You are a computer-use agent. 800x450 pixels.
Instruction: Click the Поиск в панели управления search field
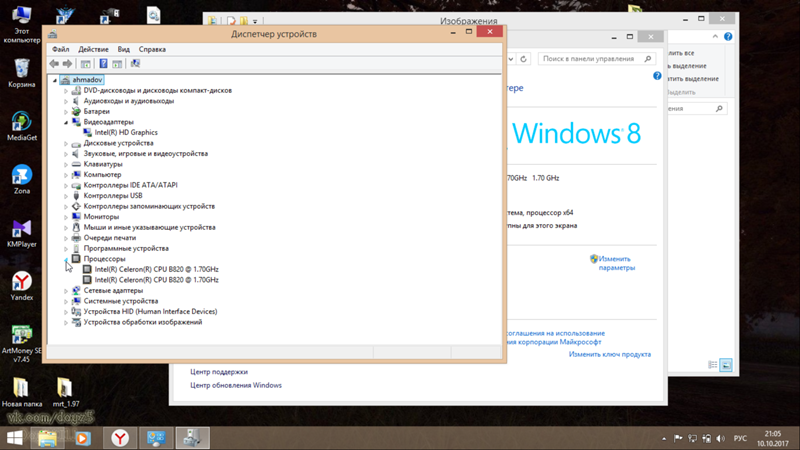[x=596, y=59]
